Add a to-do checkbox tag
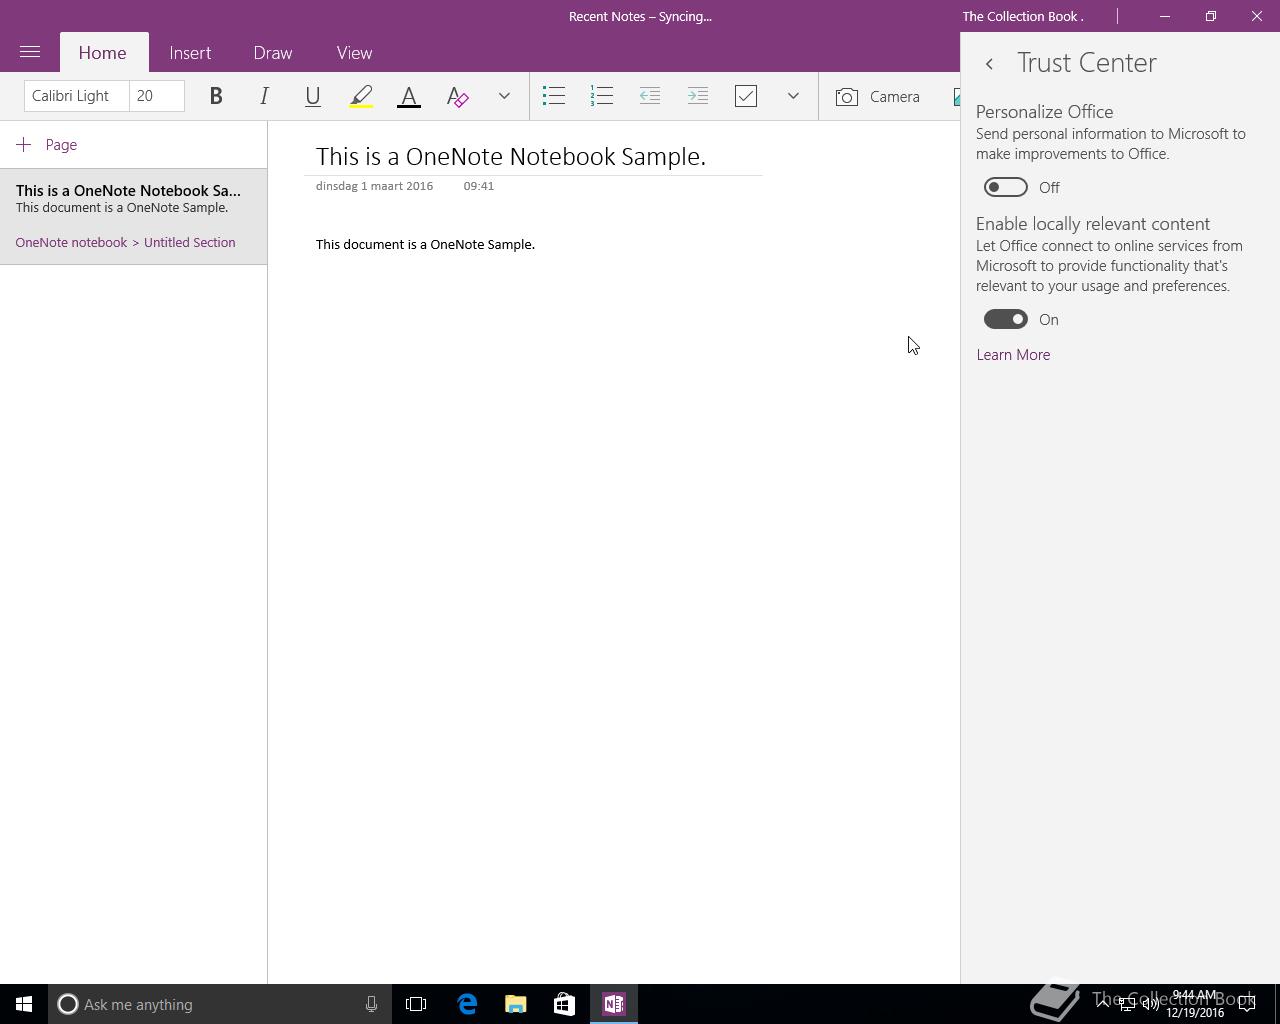Screen dimensions: 1280x1024 (x=746, y=96)
